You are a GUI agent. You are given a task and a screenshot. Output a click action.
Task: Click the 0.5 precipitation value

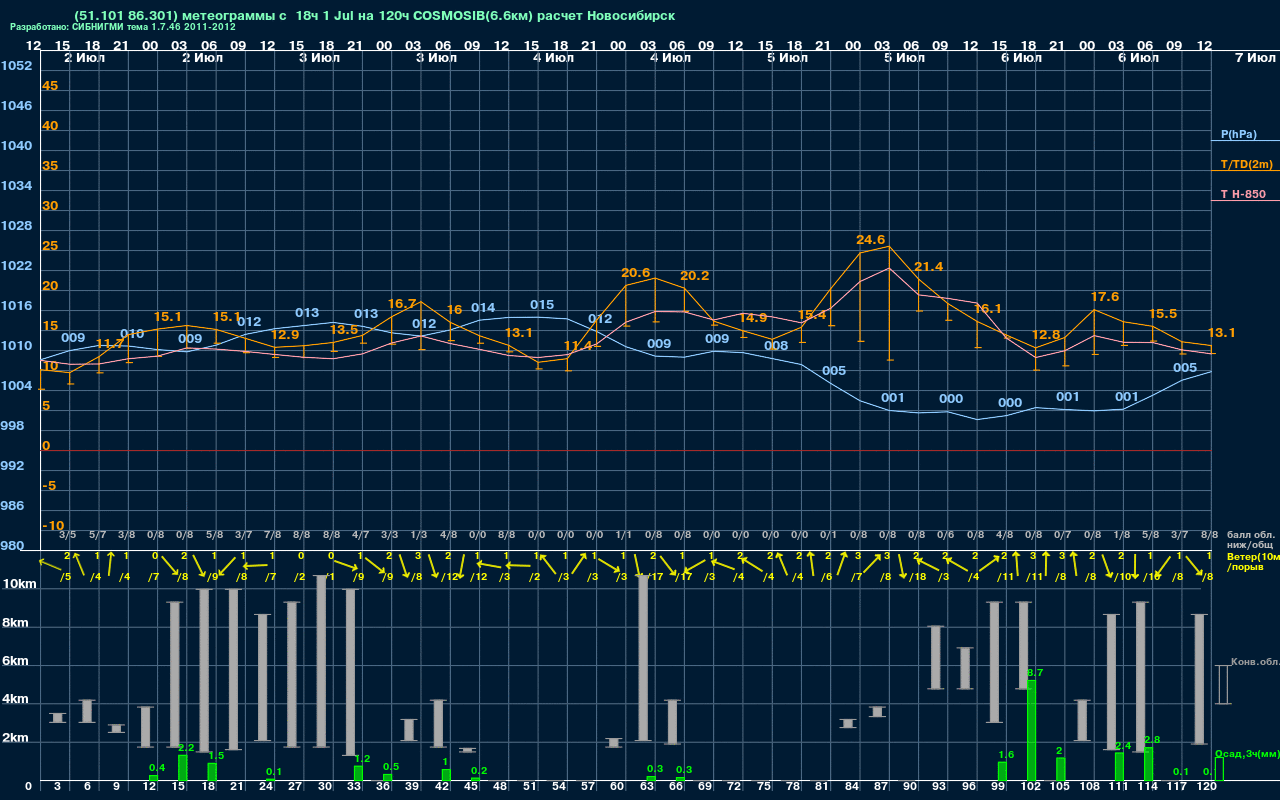point(391,767)
